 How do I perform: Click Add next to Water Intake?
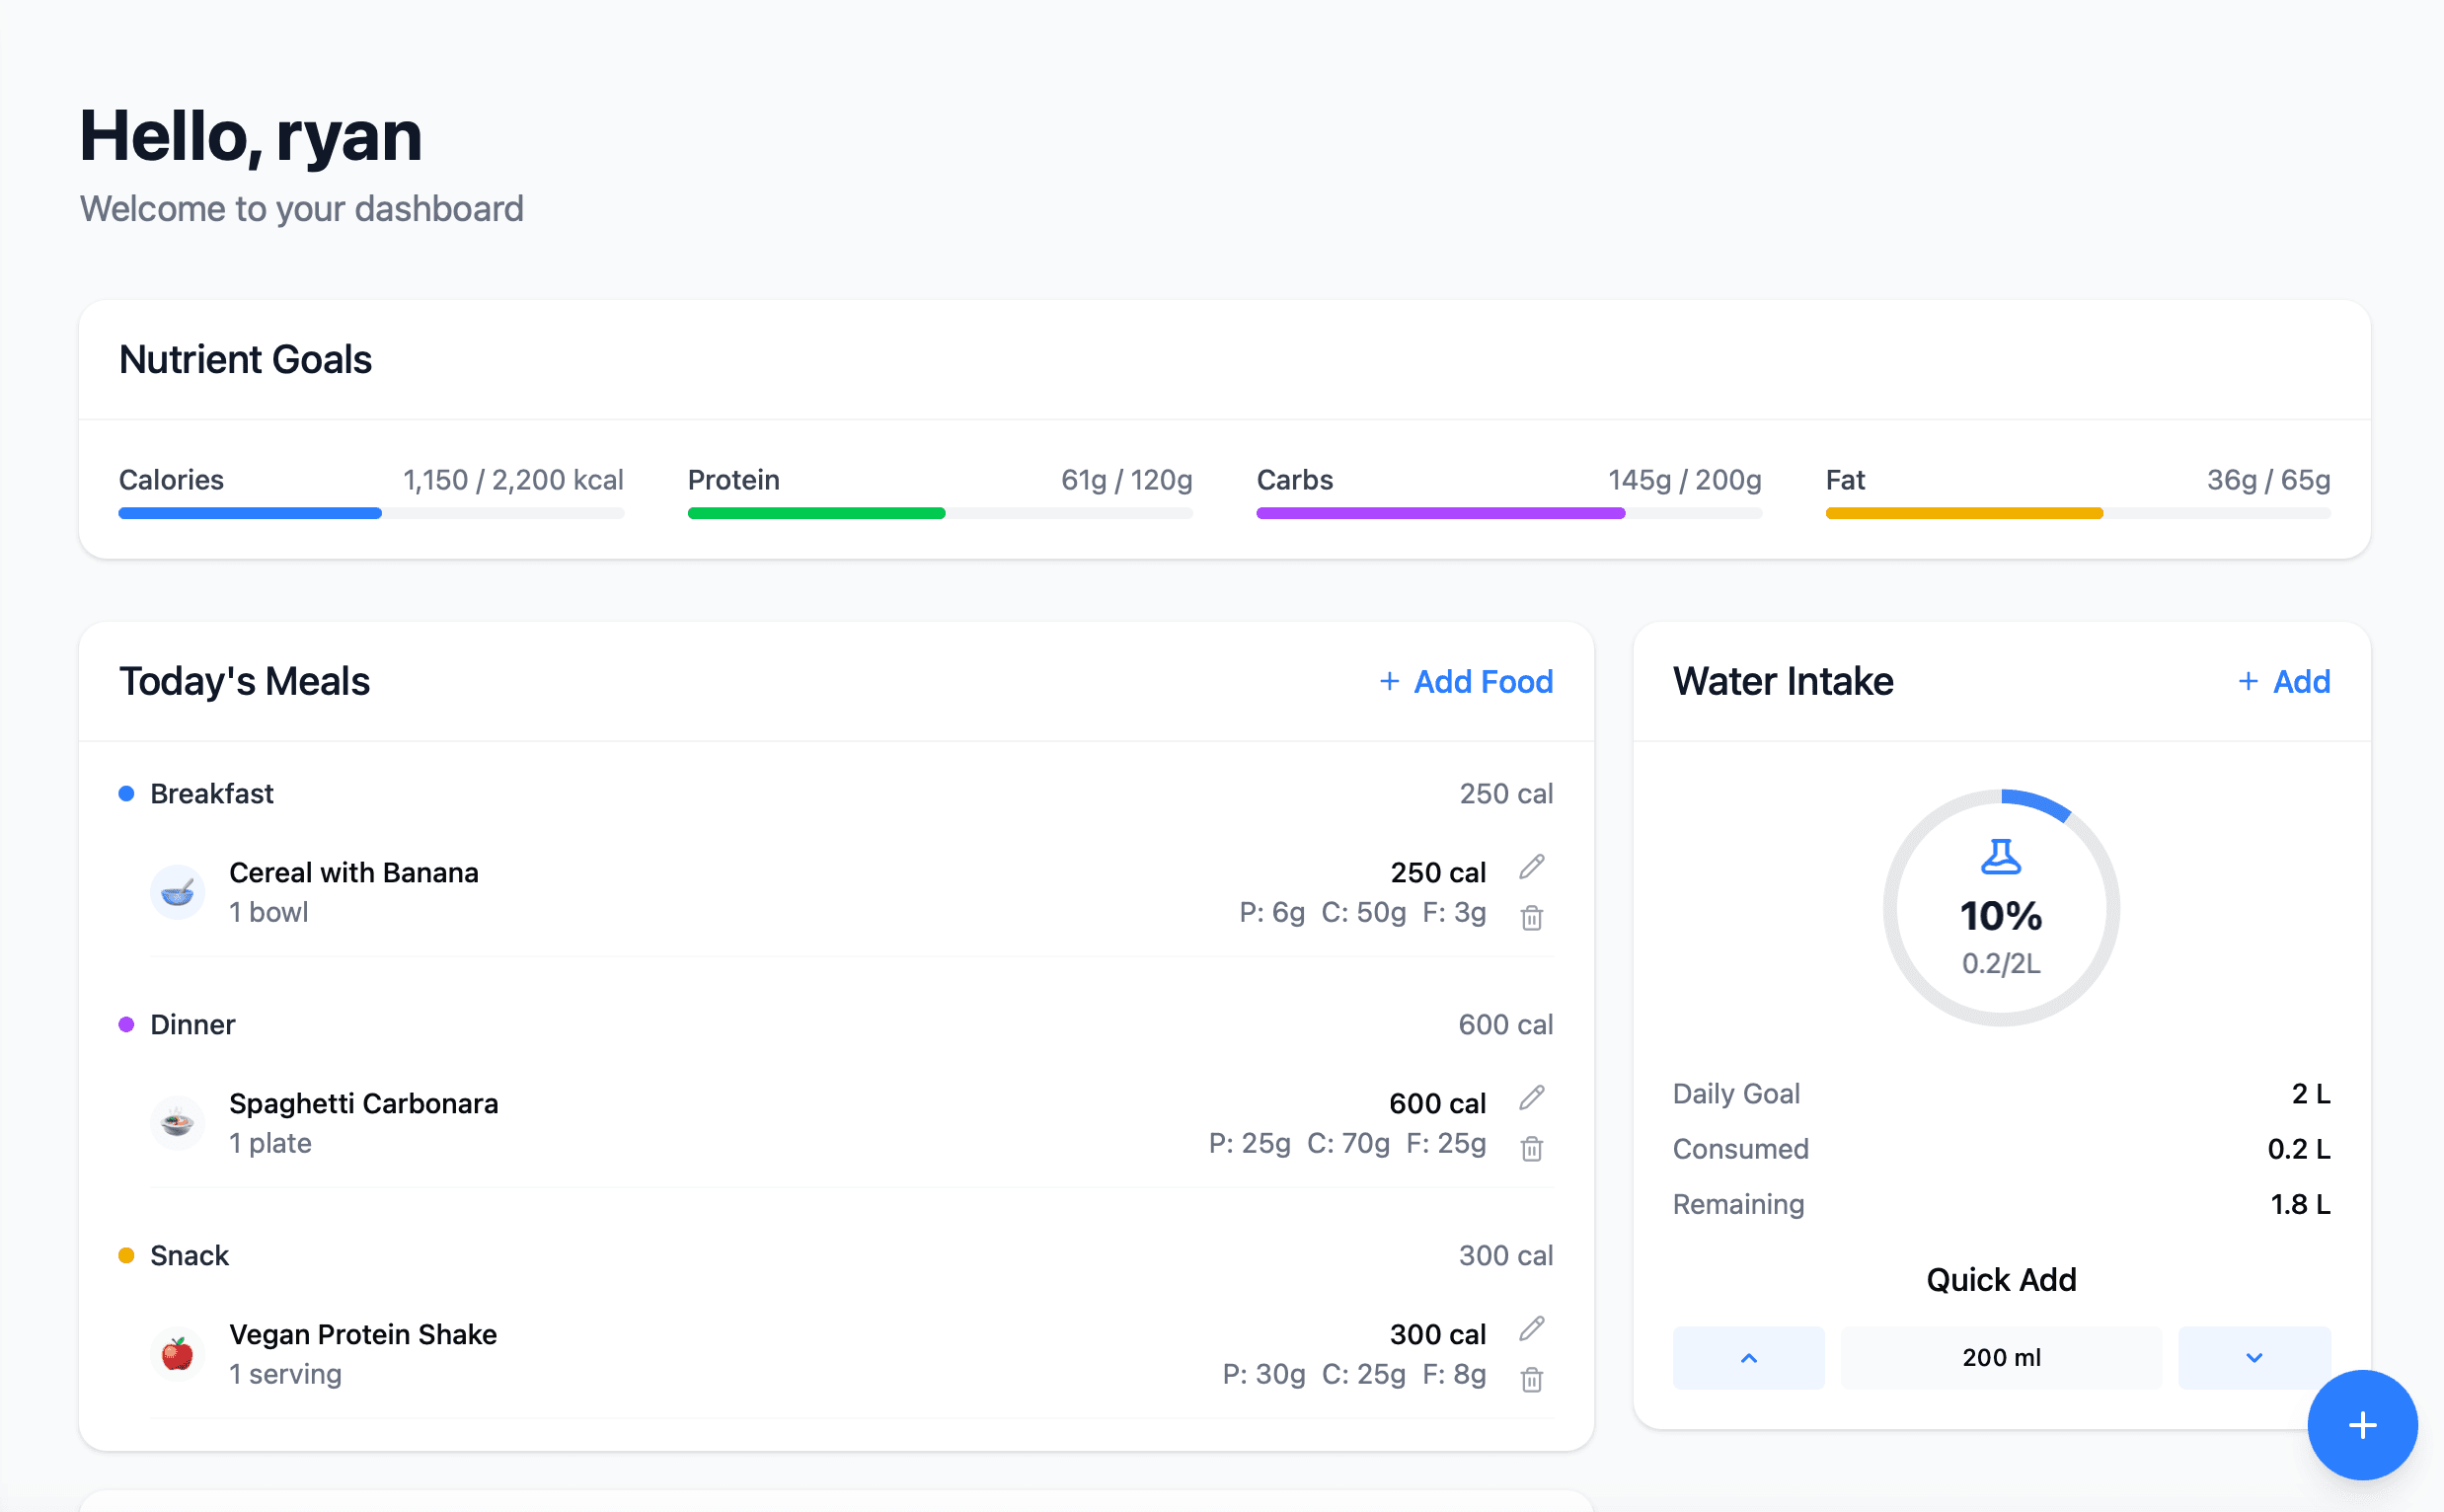click(2285, 681)
